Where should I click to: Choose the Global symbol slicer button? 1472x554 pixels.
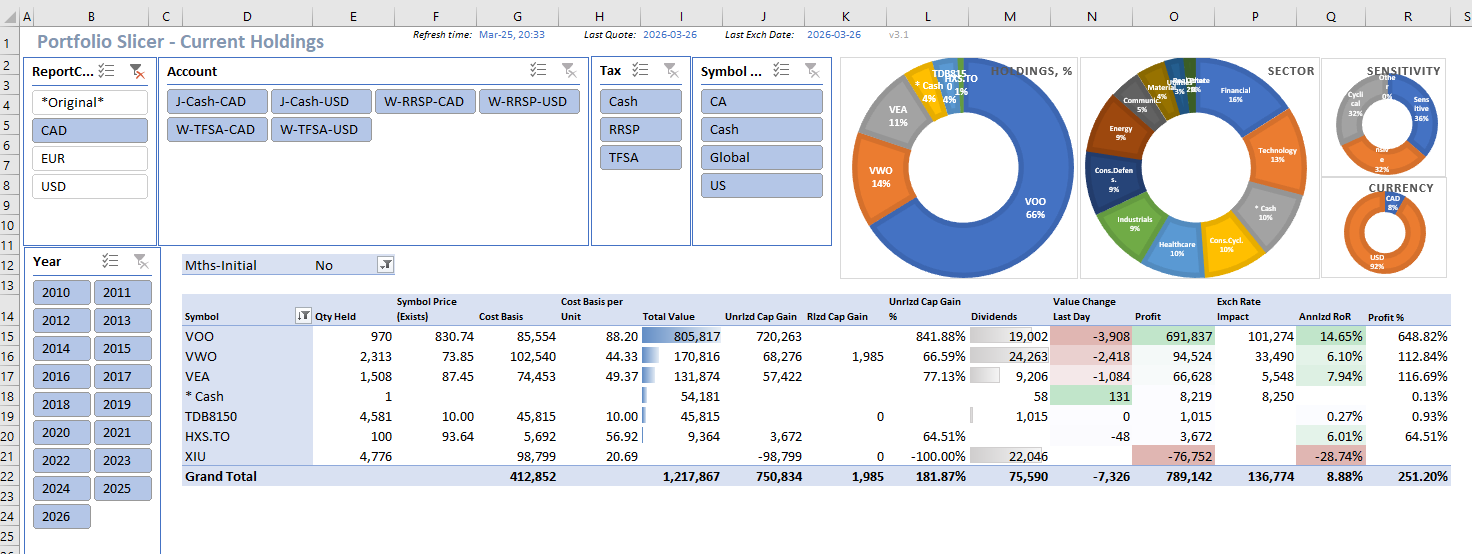pyautogui.click(x=761, y=157)
